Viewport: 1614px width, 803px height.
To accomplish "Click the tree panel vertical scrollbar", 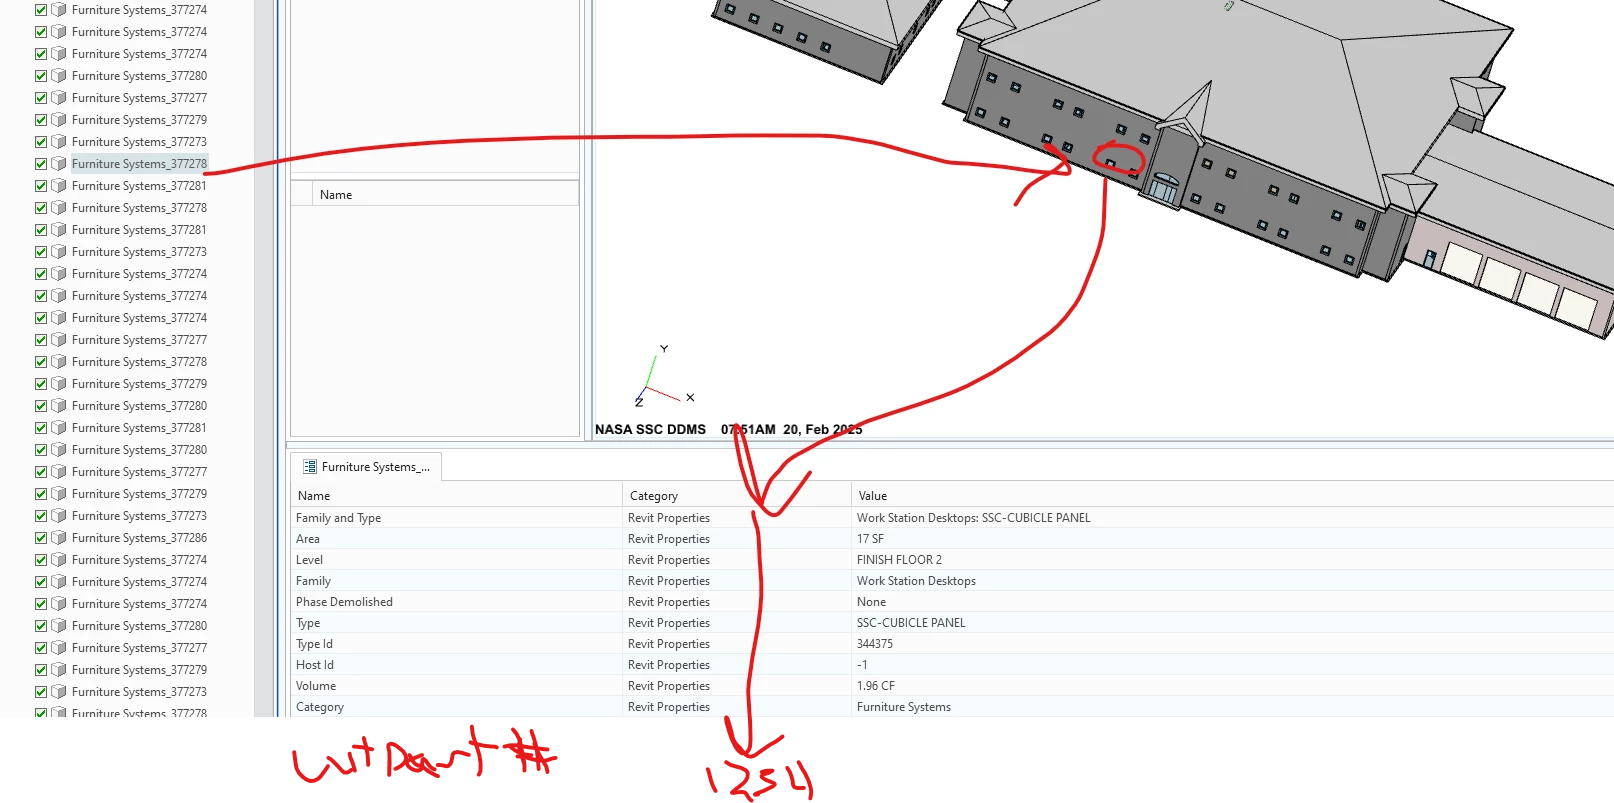I will pyautogui.click(x=264, y=358).
